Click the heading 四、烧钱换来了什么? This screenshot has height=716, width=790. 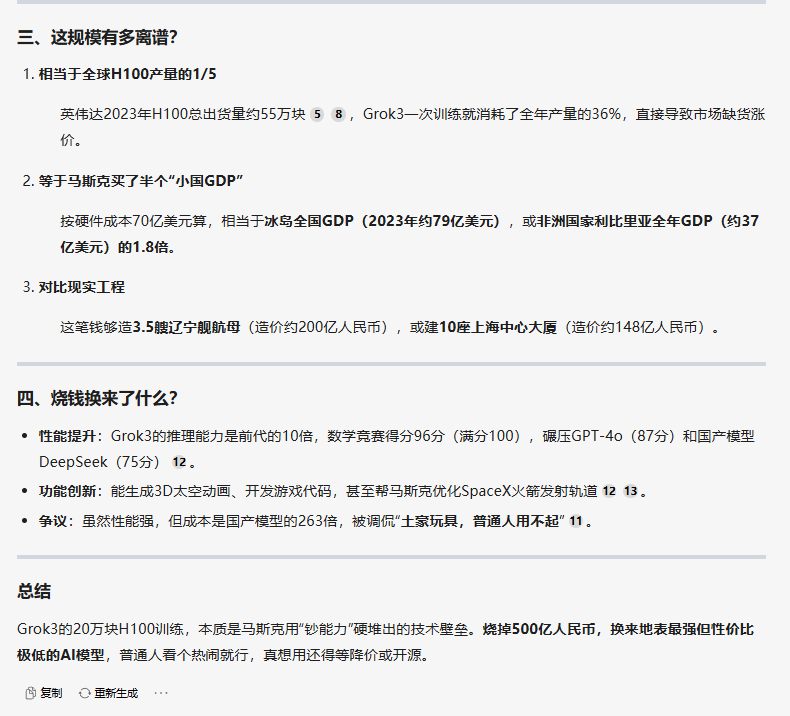coord(97,399)
